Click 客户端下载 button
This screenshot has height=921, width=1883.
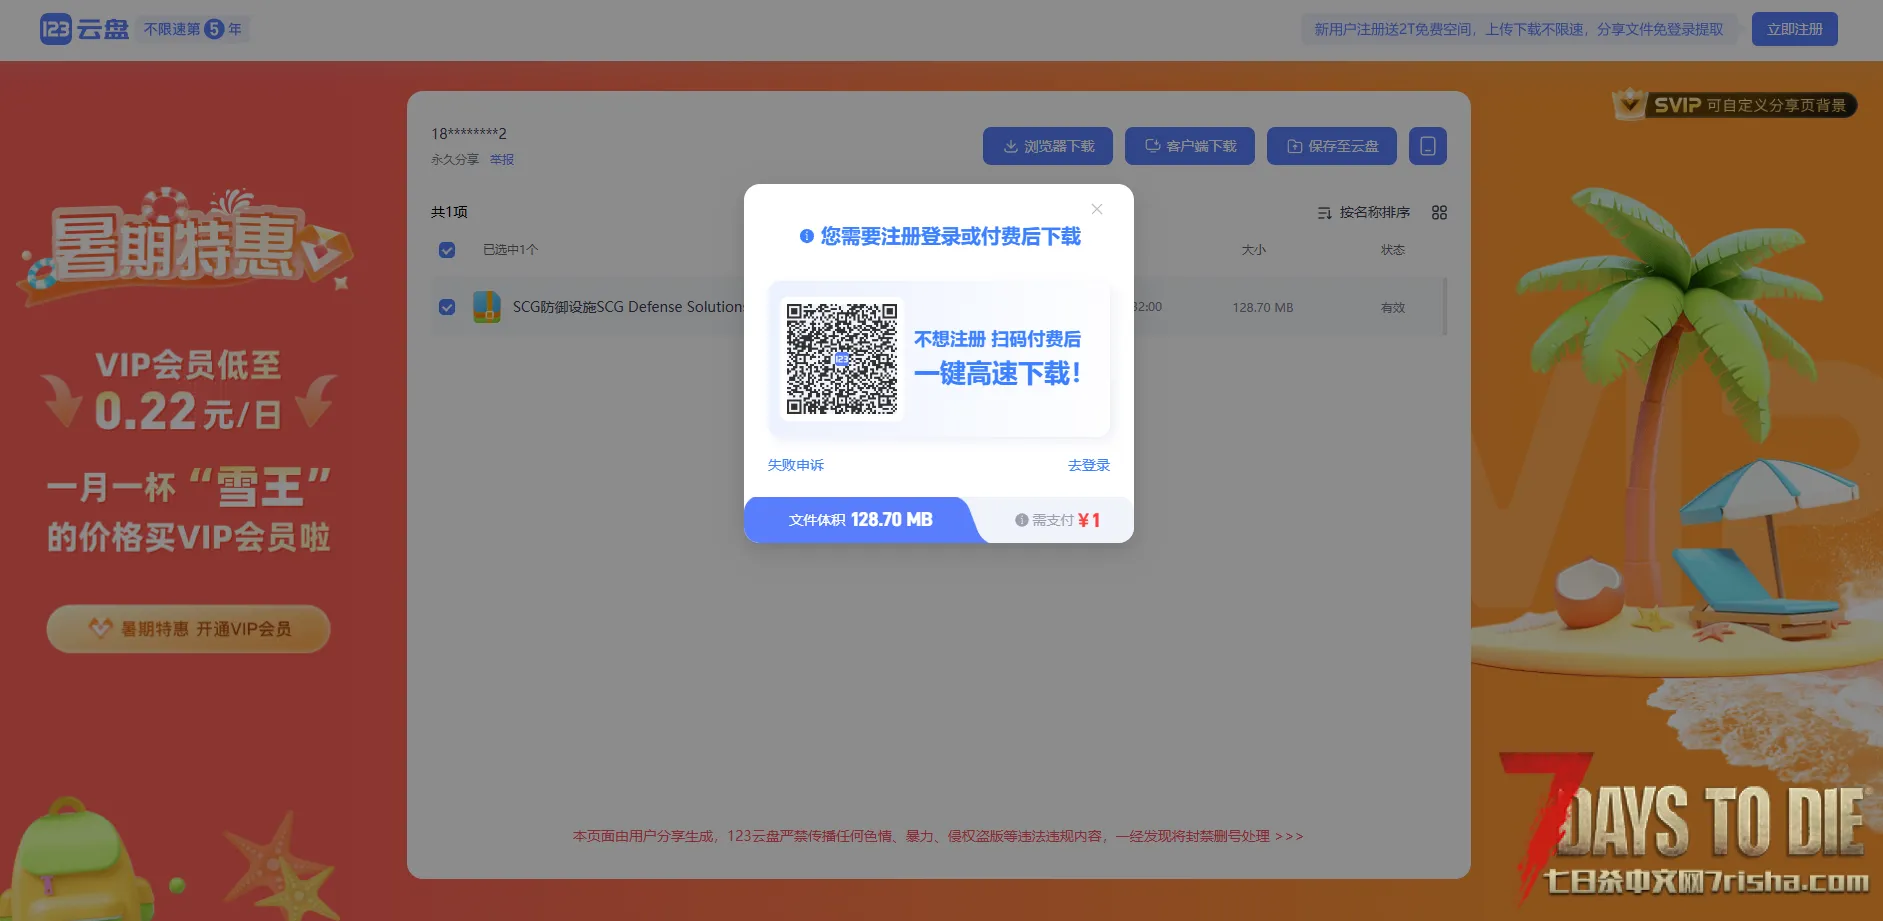(1190, 146)
